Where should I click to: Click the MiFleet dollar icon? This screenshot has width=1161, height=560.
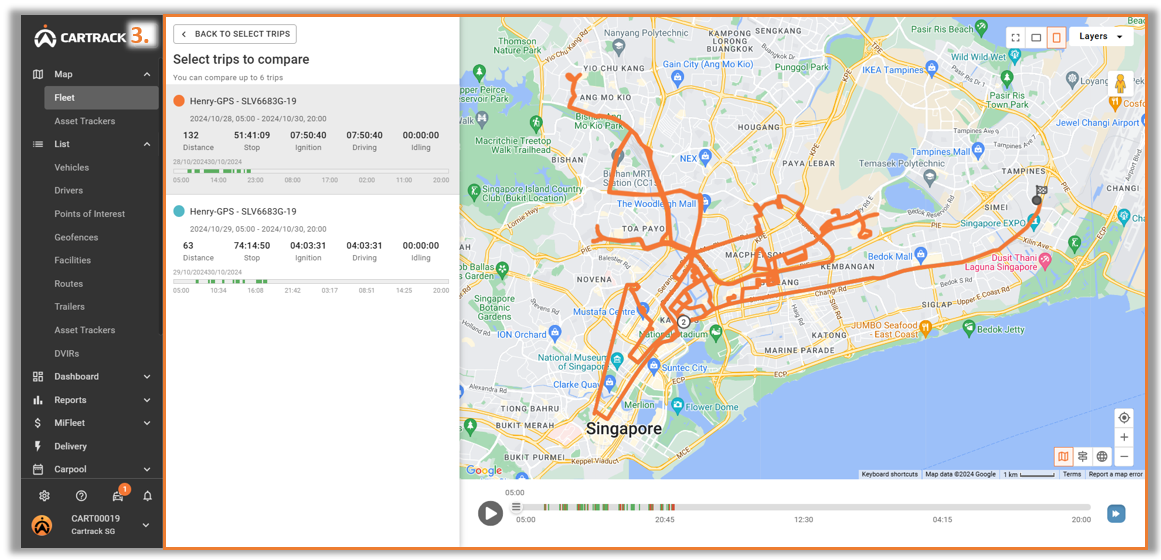point(38,423)
